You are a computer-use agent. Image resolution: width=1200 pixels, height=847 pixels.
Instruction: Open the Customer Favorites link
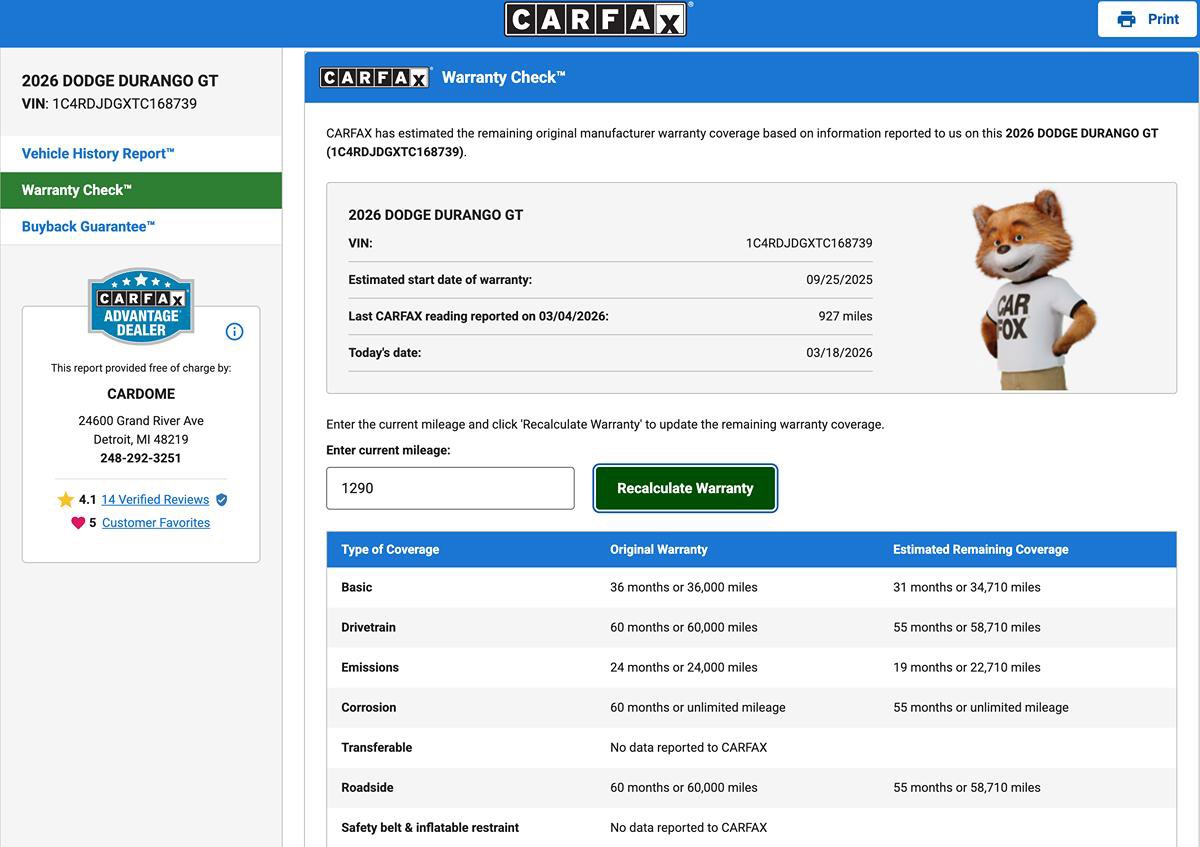click(156, 523)
